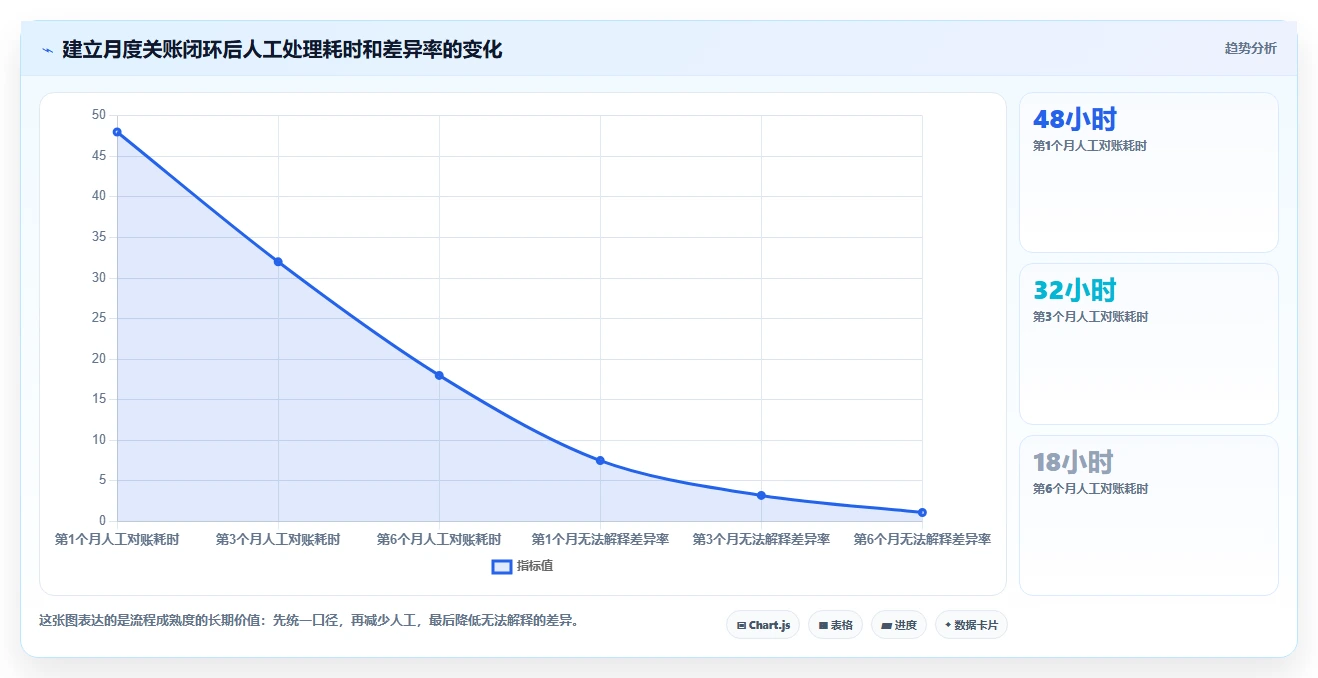Click the card caption 第6个月人工对账耗时
This screenshot has width=1318, height=678.
[x=1090, y=489]
